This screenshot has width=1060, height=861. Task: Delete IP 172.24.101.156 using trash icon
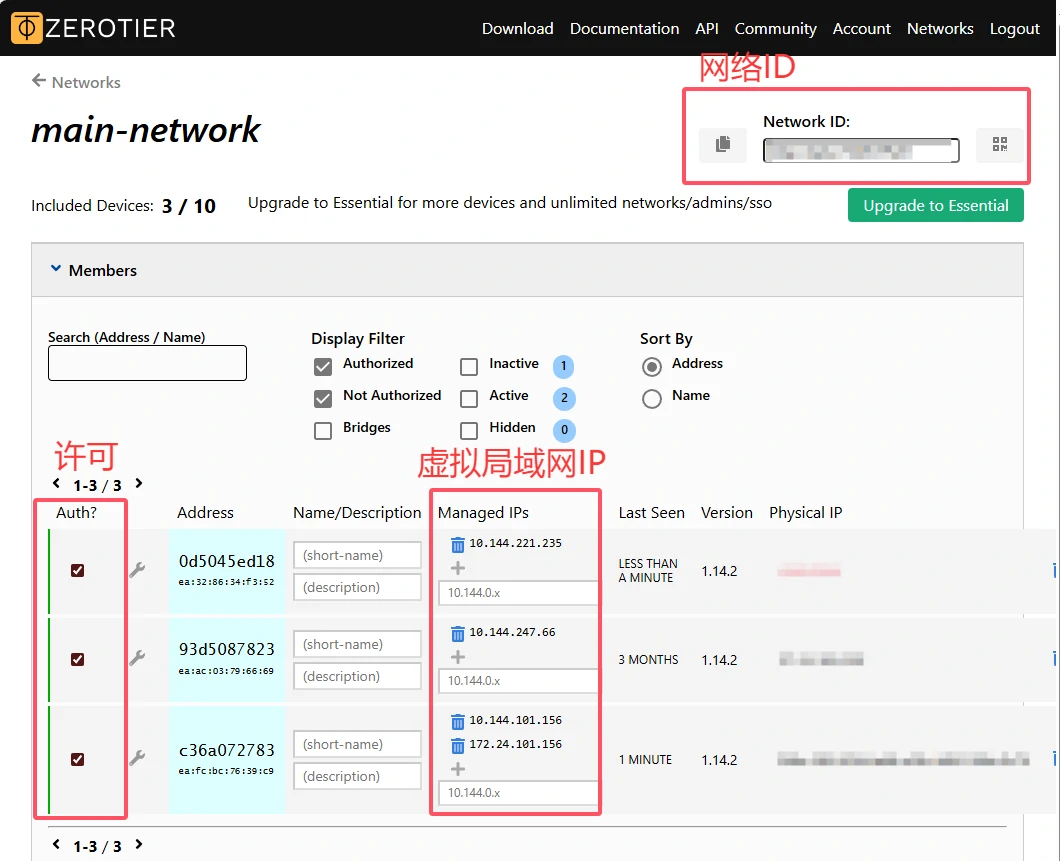click(x=457, y=745)
